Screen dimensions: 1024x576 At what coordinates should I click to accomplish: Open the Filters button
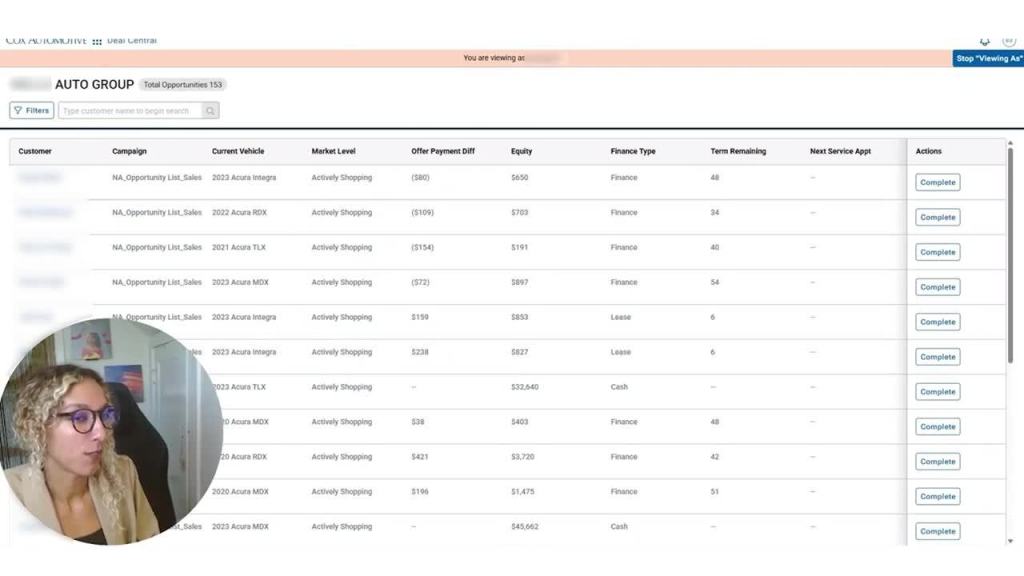[31, 111]
